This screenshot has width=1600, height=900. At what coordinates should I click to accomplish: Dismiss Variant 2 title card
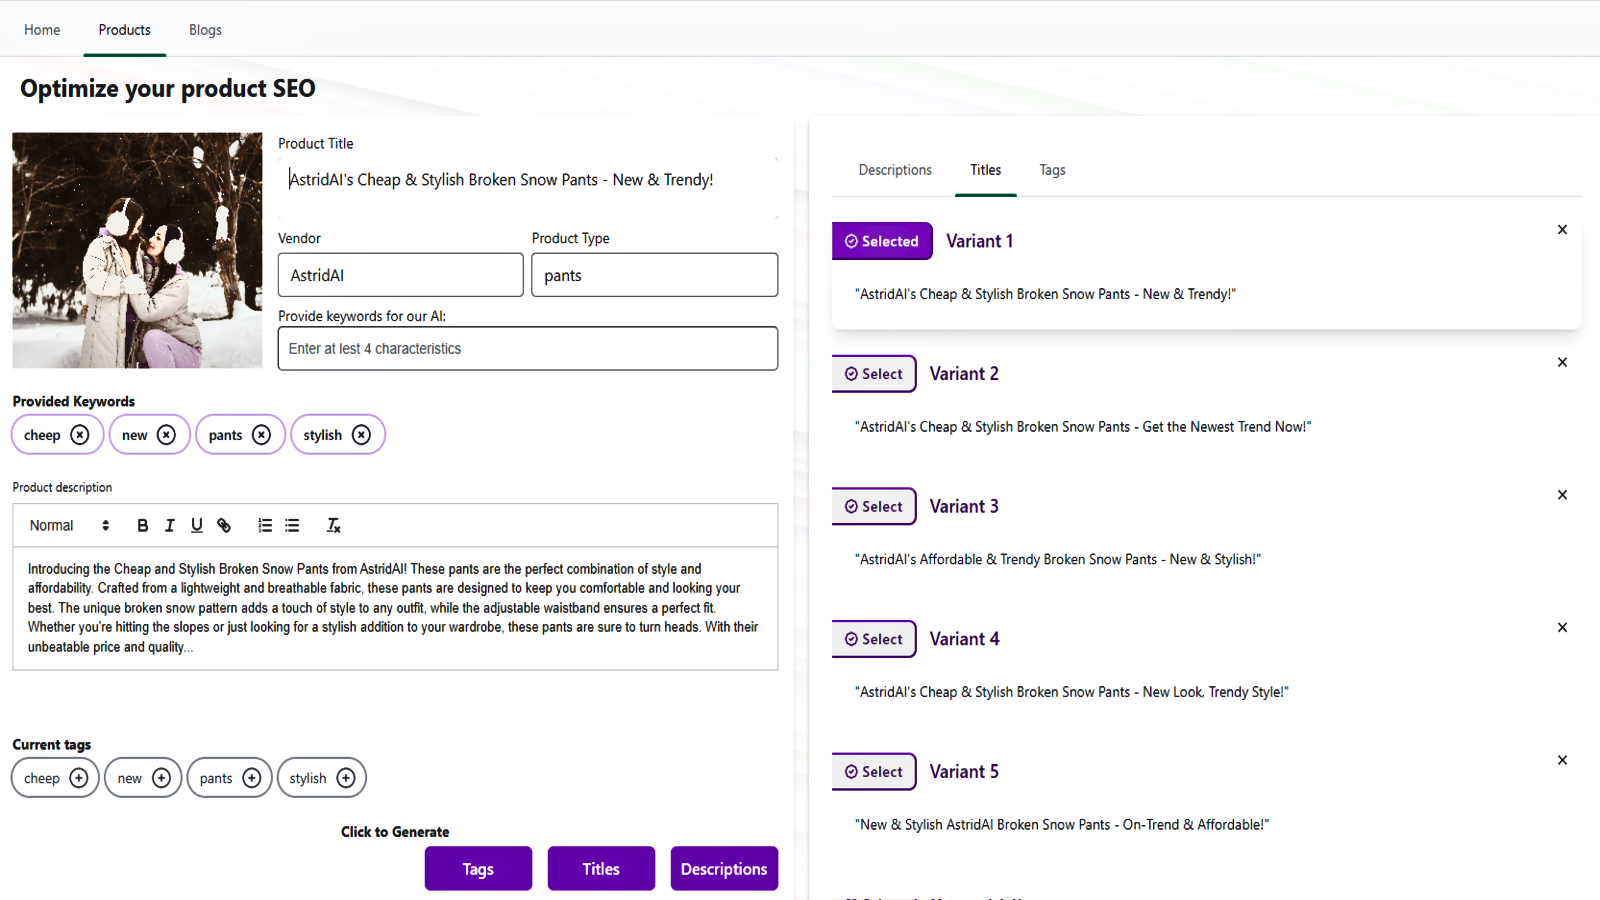point(1562,362)
